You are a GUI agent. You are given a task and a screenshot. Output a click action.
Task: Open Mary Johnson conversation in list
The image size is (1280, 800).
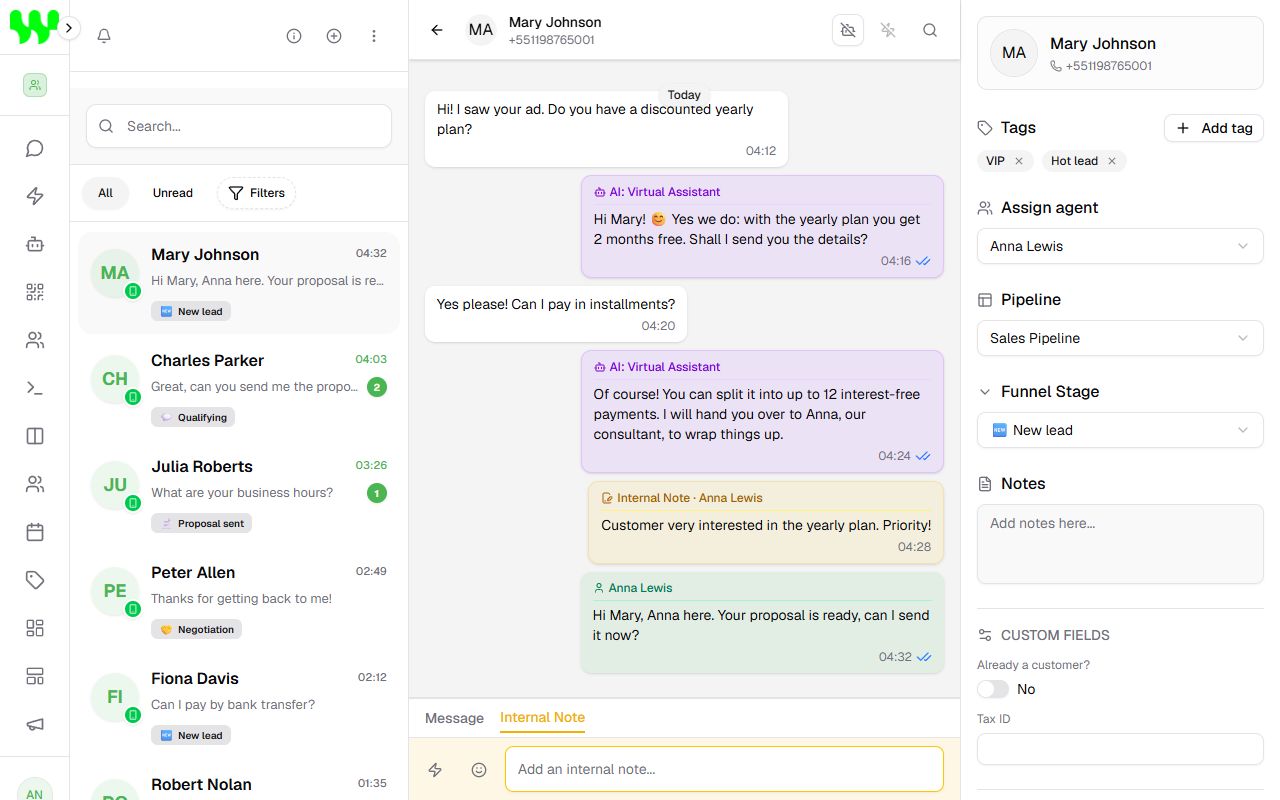point(239,284)
